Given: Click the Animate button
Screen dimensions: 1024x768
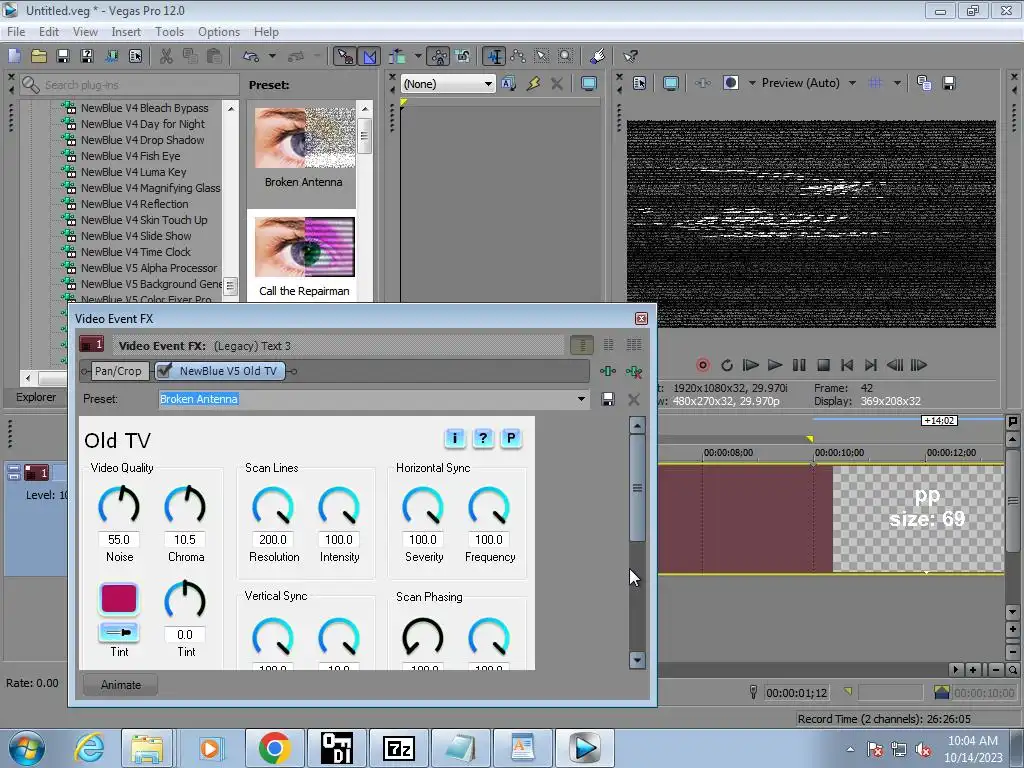Looking at the screenshot, I should pos(121,684).
